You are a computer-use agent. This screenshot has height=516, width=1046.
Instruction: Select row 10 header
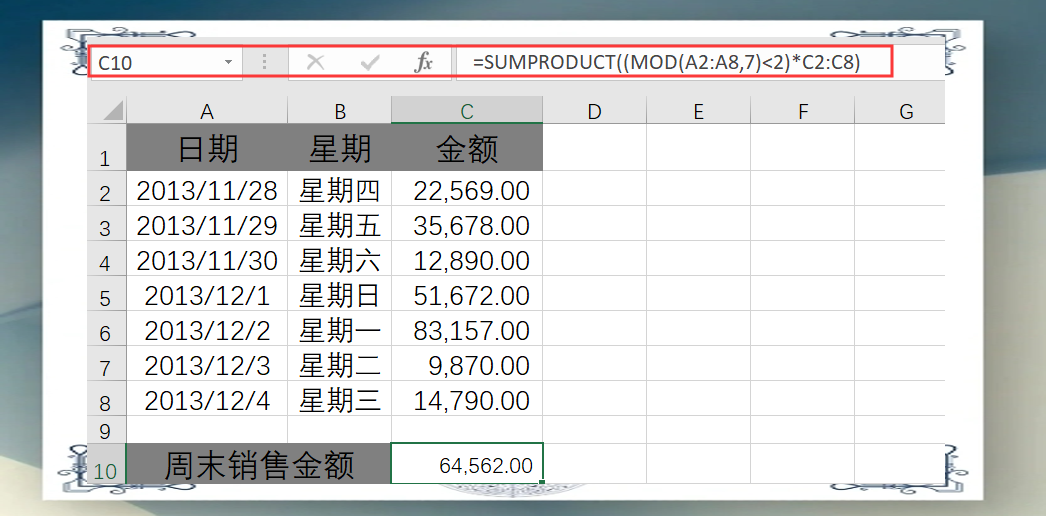click(x=107, y=463)
